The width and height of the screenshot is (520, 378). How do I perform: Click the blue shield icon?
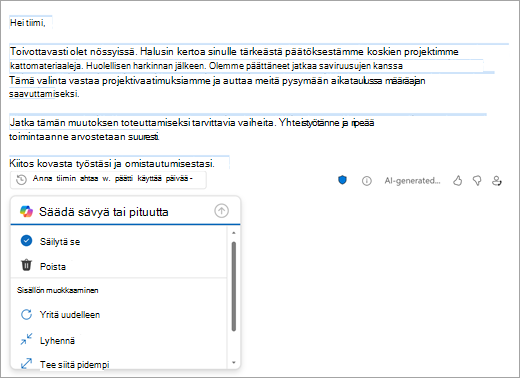tap(342, 180)
